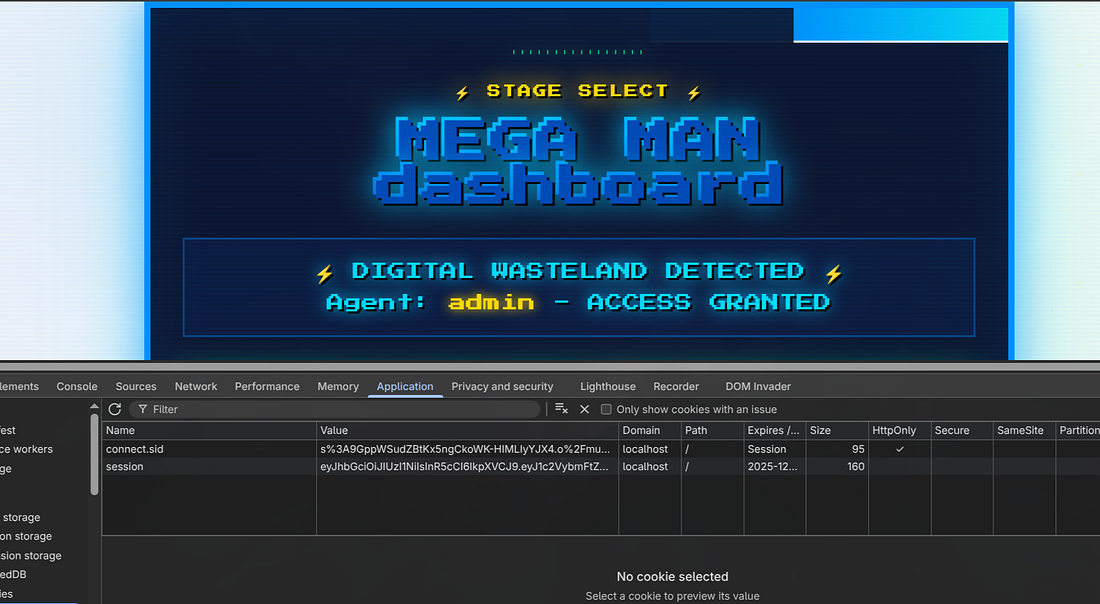Sort by HttpOnly column header
The width and height of the screenshot is (1100, 604).
[899, 431]
